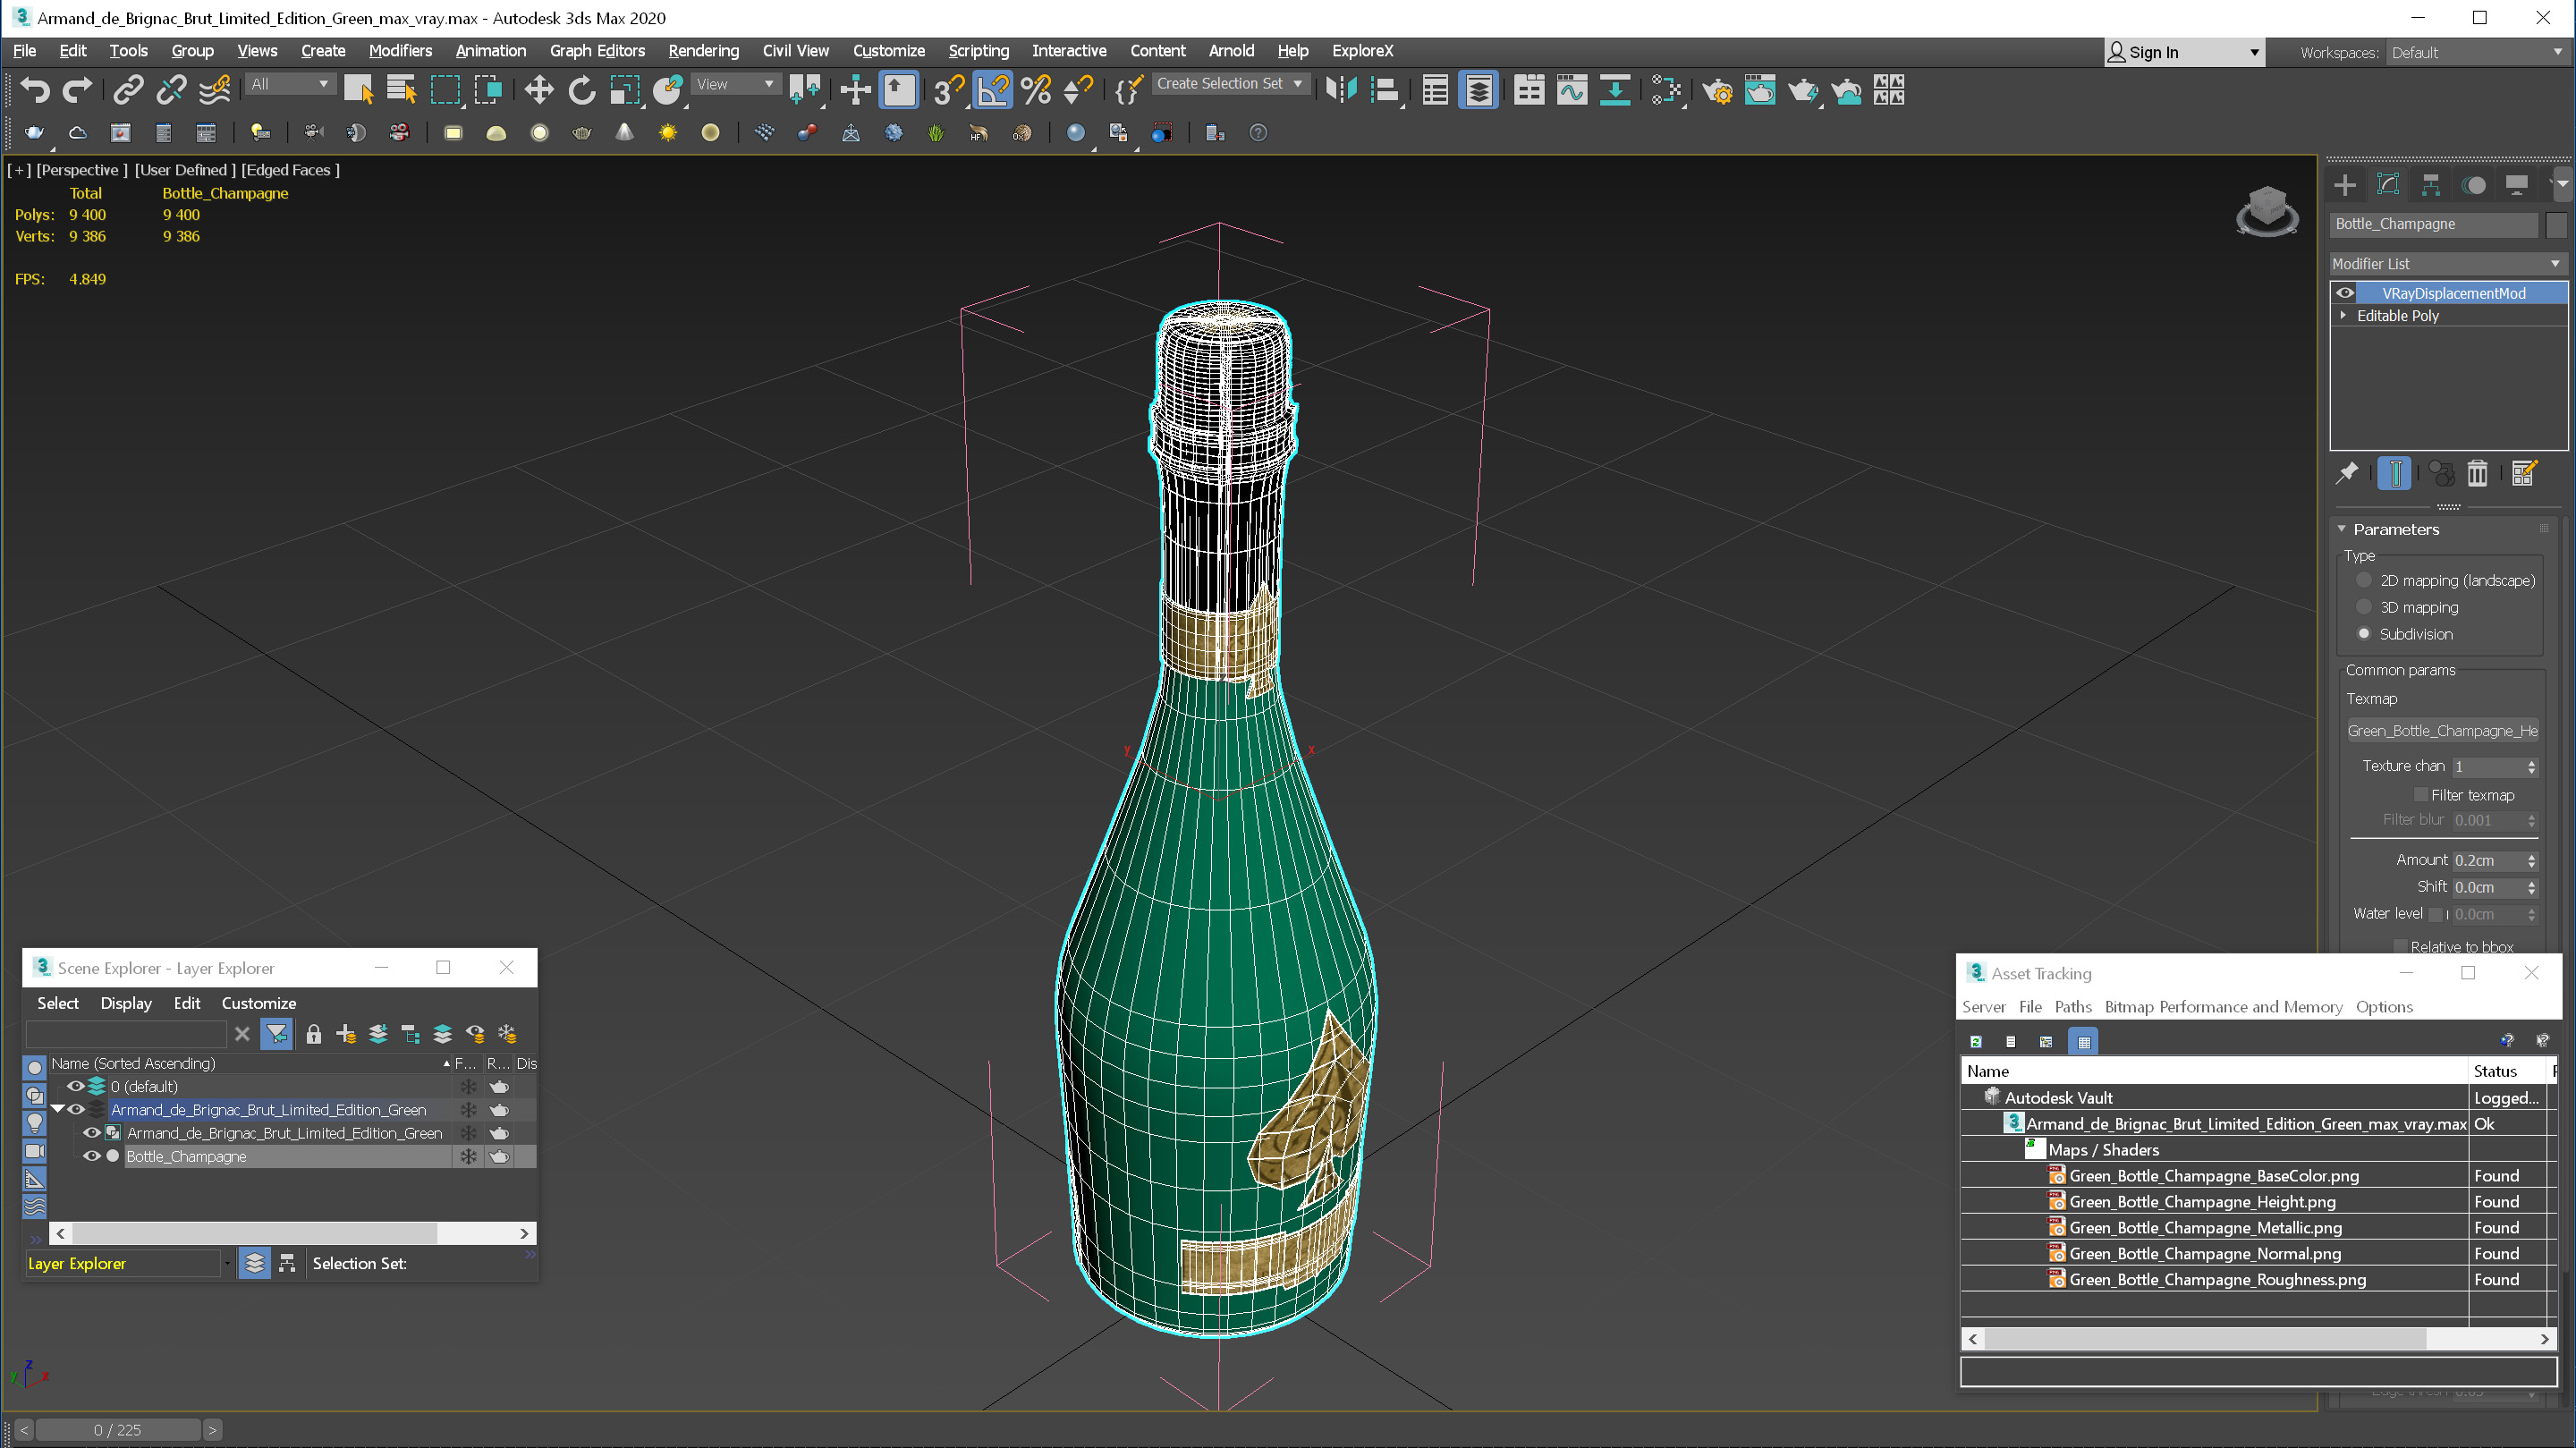The image size is (2576, 1448).
Task: Open the Create command panel tab
Action: (2344, 185)
